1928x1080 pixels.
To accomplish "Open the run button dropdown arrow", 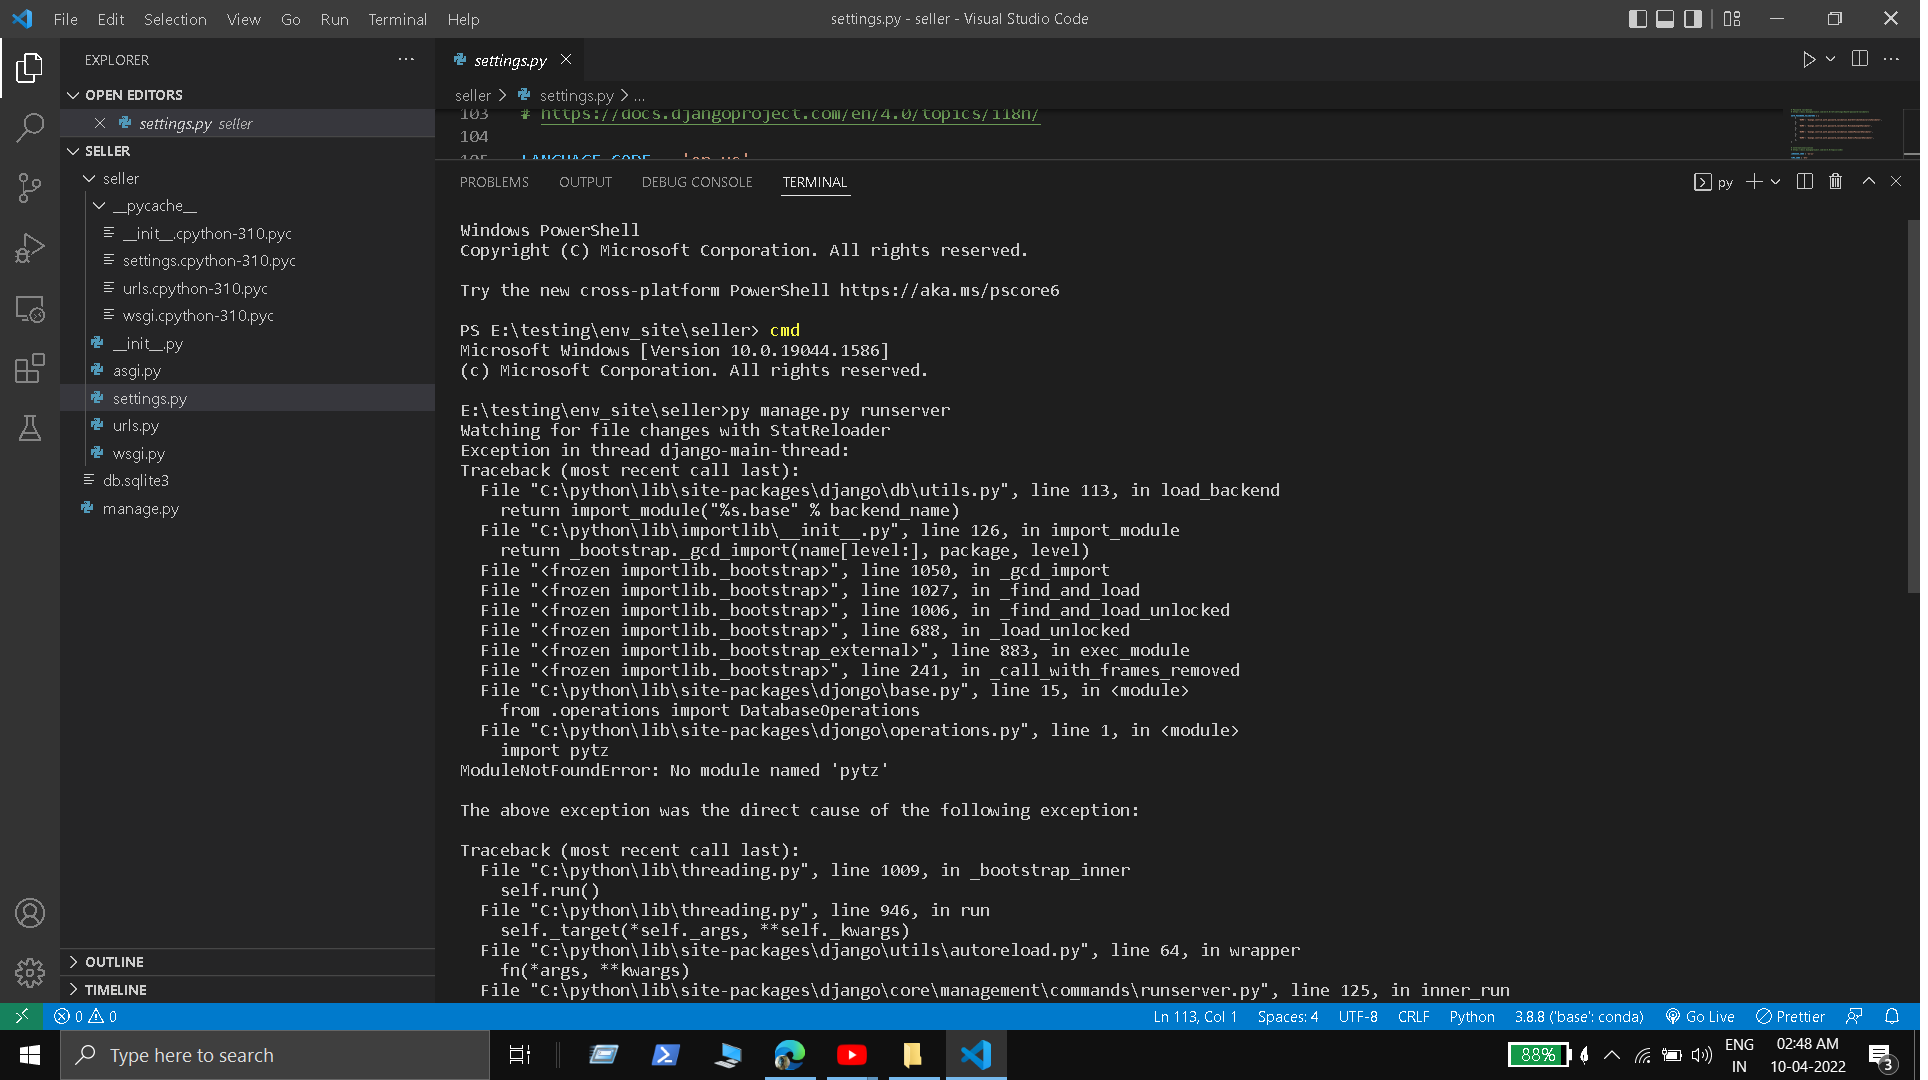I will (x=1830, y=60).
